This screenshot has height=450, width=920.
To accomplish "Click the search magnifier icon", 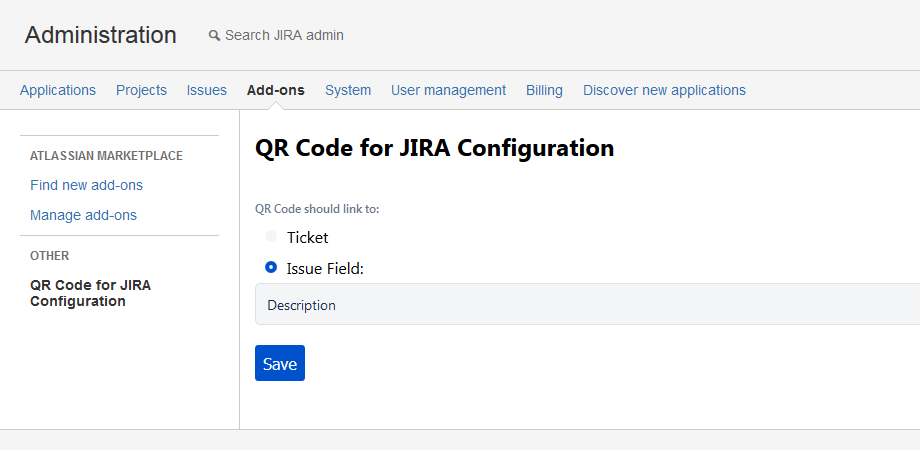I will [x=214, y=36].
